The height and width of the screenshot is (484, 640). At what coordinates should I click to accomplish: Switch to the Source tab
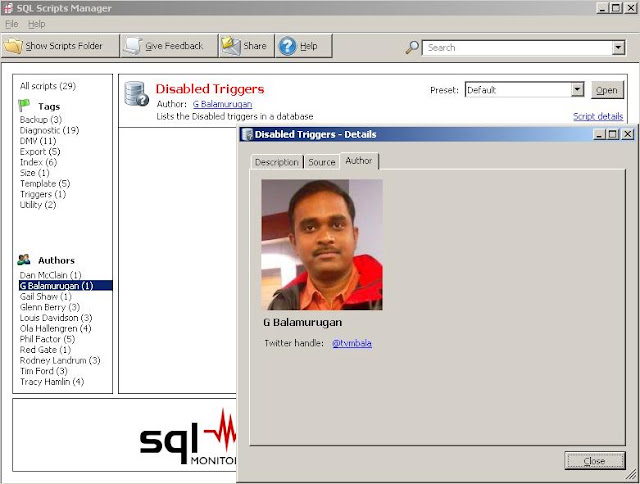point(322,162)
